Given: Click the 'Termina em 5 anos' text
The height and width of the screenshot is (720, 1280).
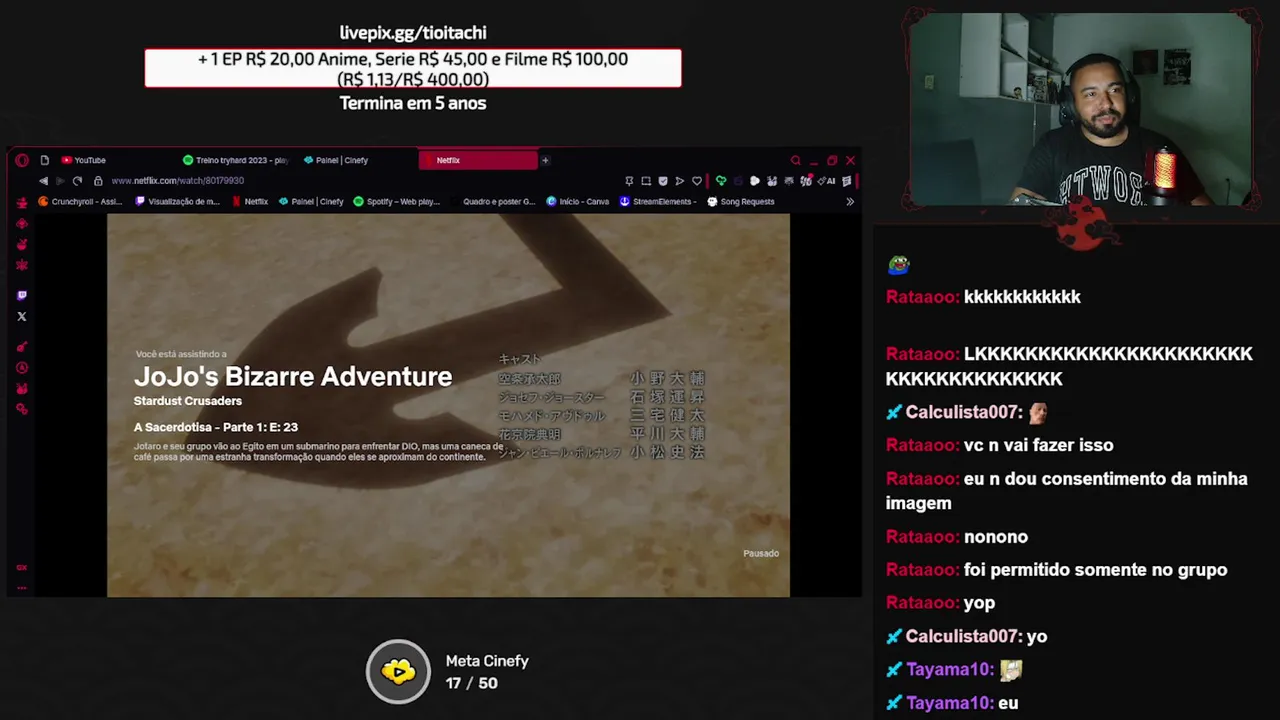Looking at the screenshot, I should point(413,103).
